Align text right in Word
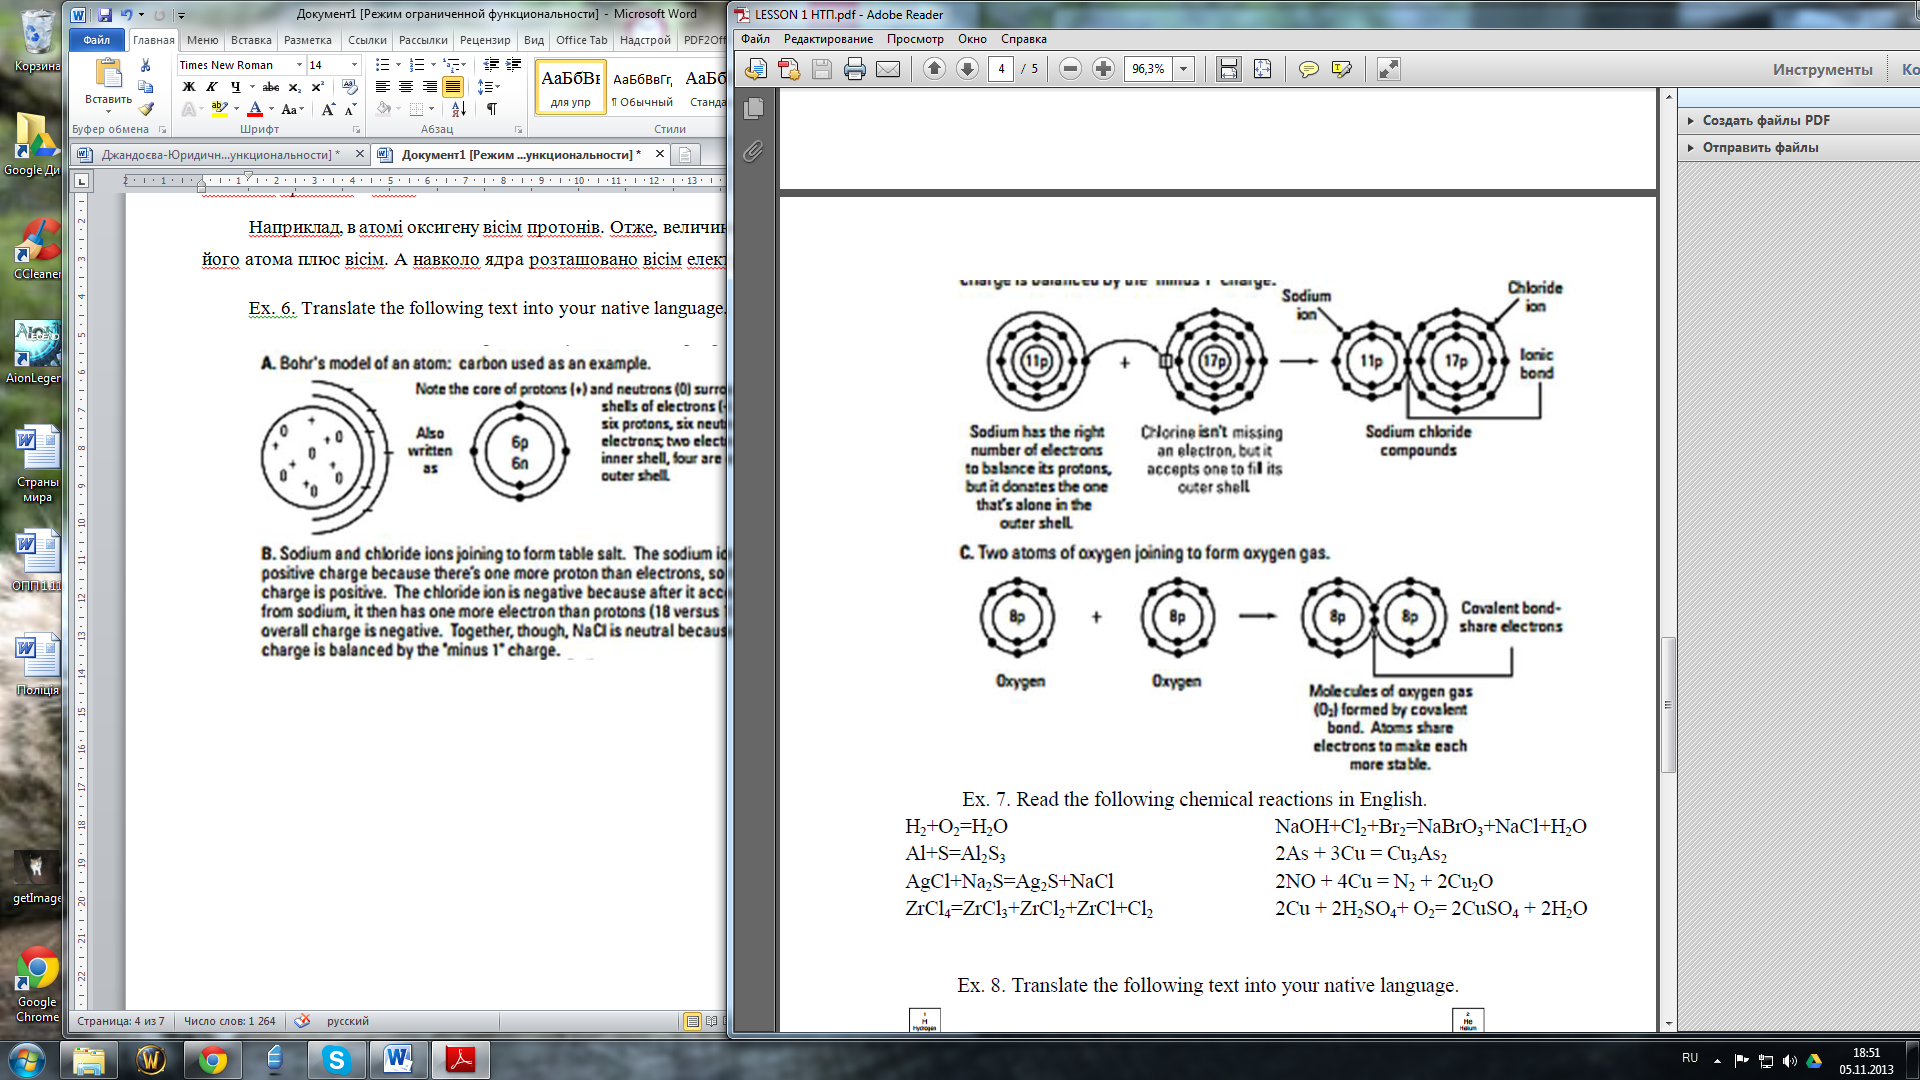 coord(430,87)
